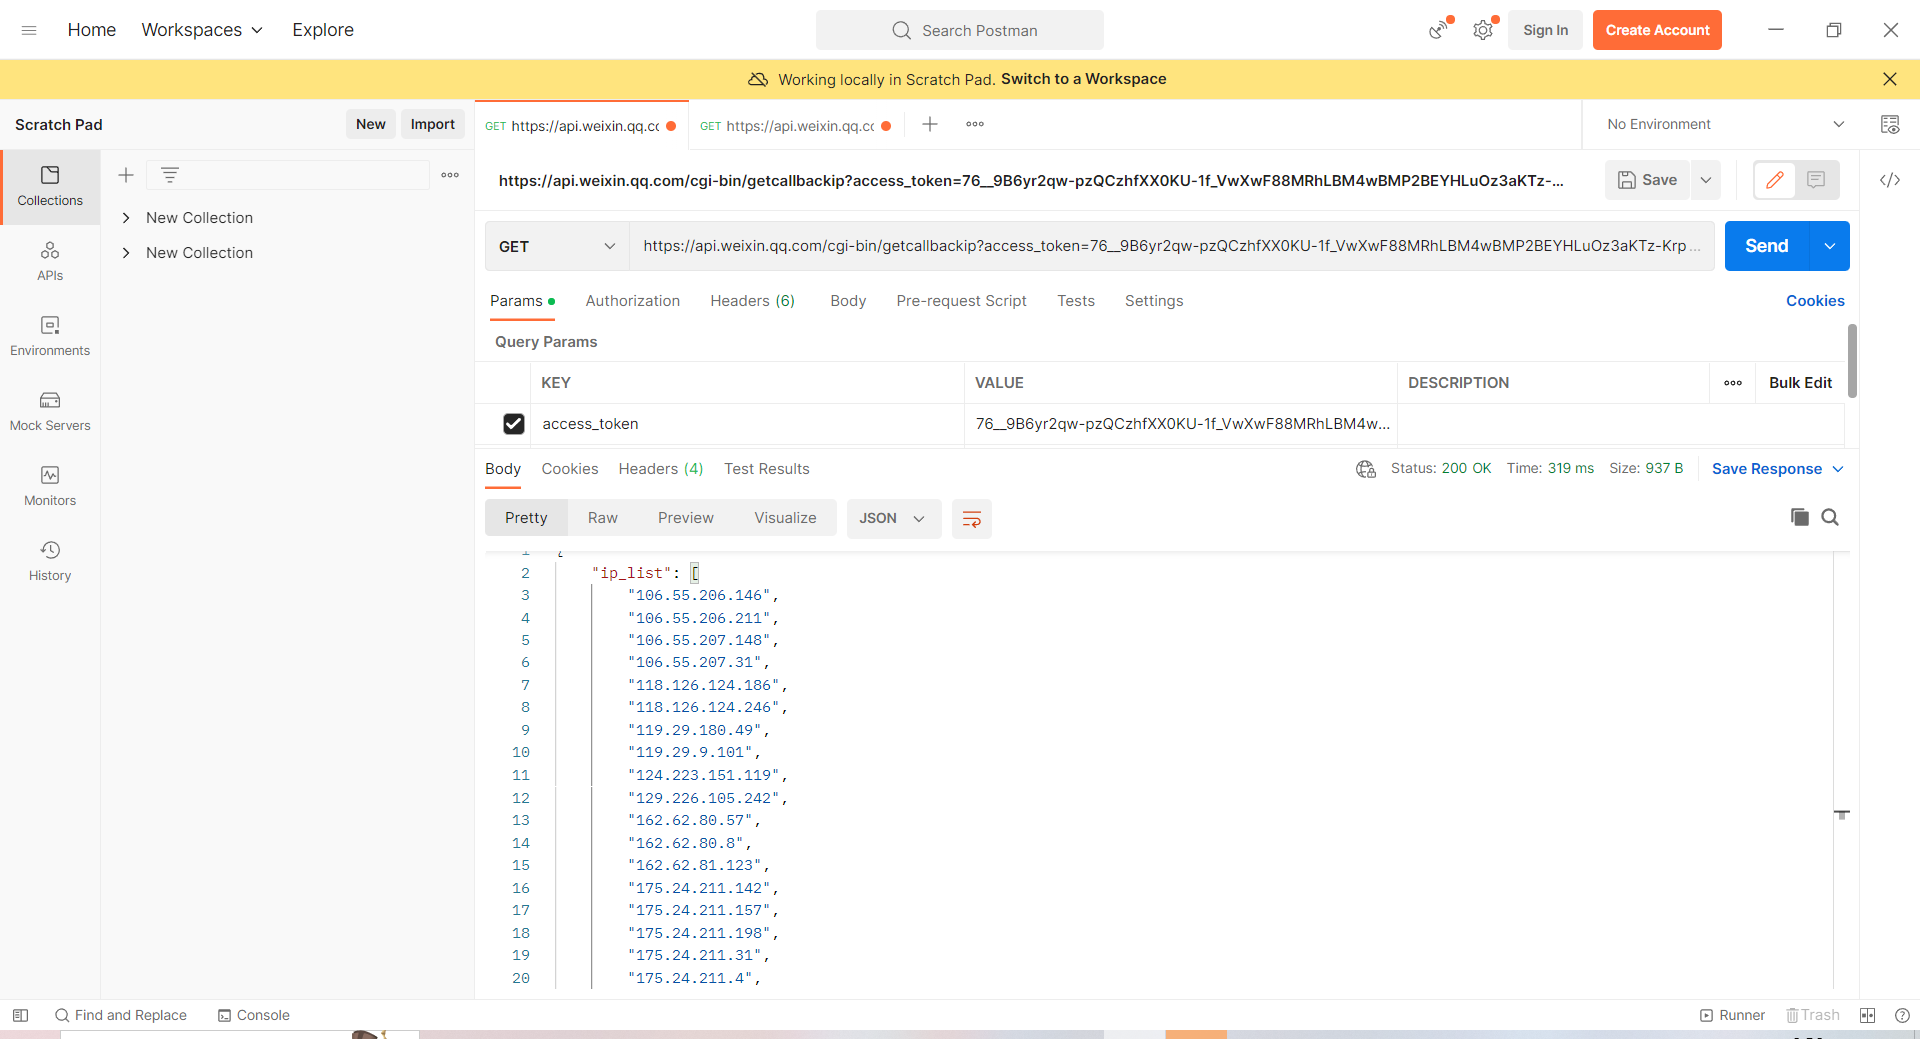The width and height of the screenshot is (1920, 1039).
Task: Click the query params vertical scrollbar
Action: [x=1852, y=361]
